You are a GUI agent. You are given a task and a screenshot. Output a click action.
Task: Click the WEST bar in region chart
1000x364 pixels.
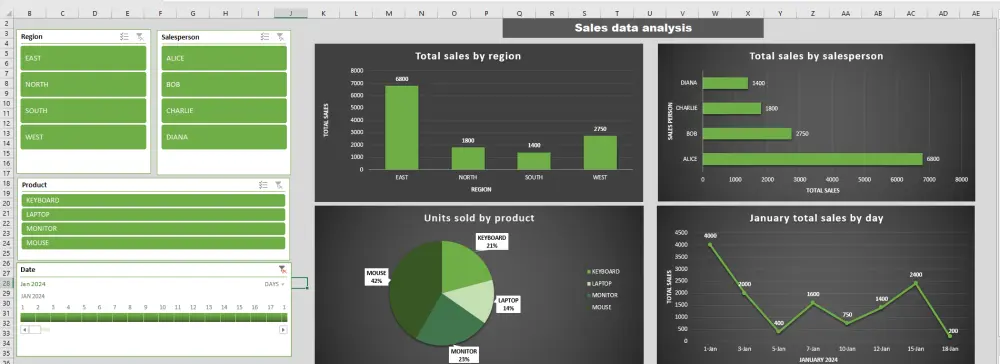(x=600, y=153)
